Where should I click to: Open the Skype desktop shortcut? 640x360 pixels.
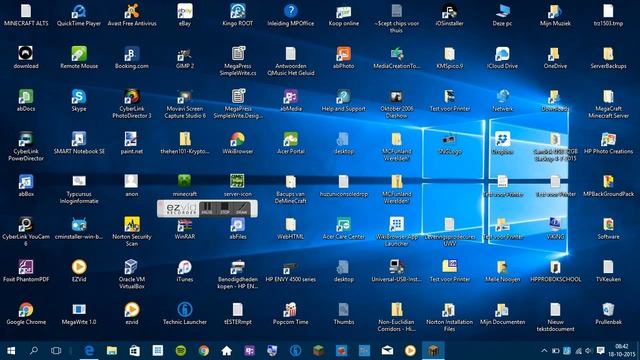pyautogui.click(x=79, y=100)
